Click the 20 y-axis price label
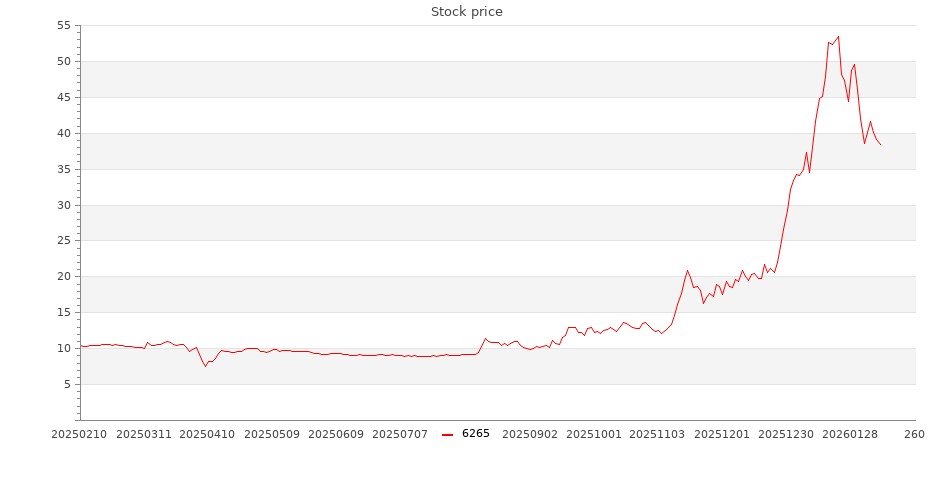 coord(67,277)
